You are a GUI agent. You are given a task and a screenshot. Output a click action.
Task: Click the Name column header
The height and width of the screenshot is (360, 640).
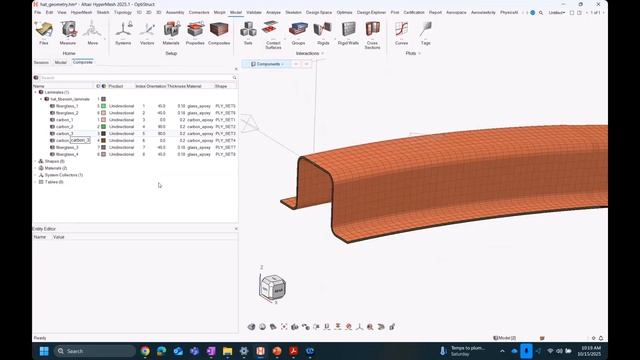(x=39, y=86)
